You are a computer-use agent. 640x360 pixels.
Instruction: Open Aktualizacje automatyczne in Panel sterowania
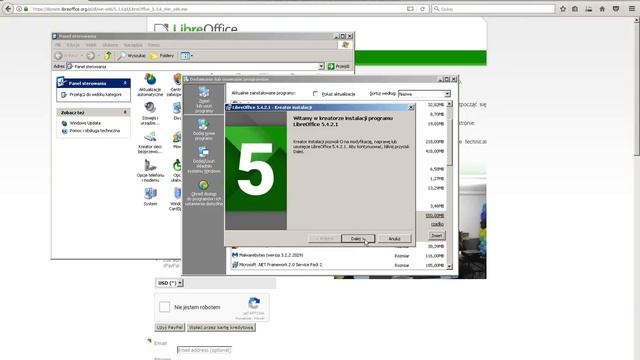coord(150,85)
